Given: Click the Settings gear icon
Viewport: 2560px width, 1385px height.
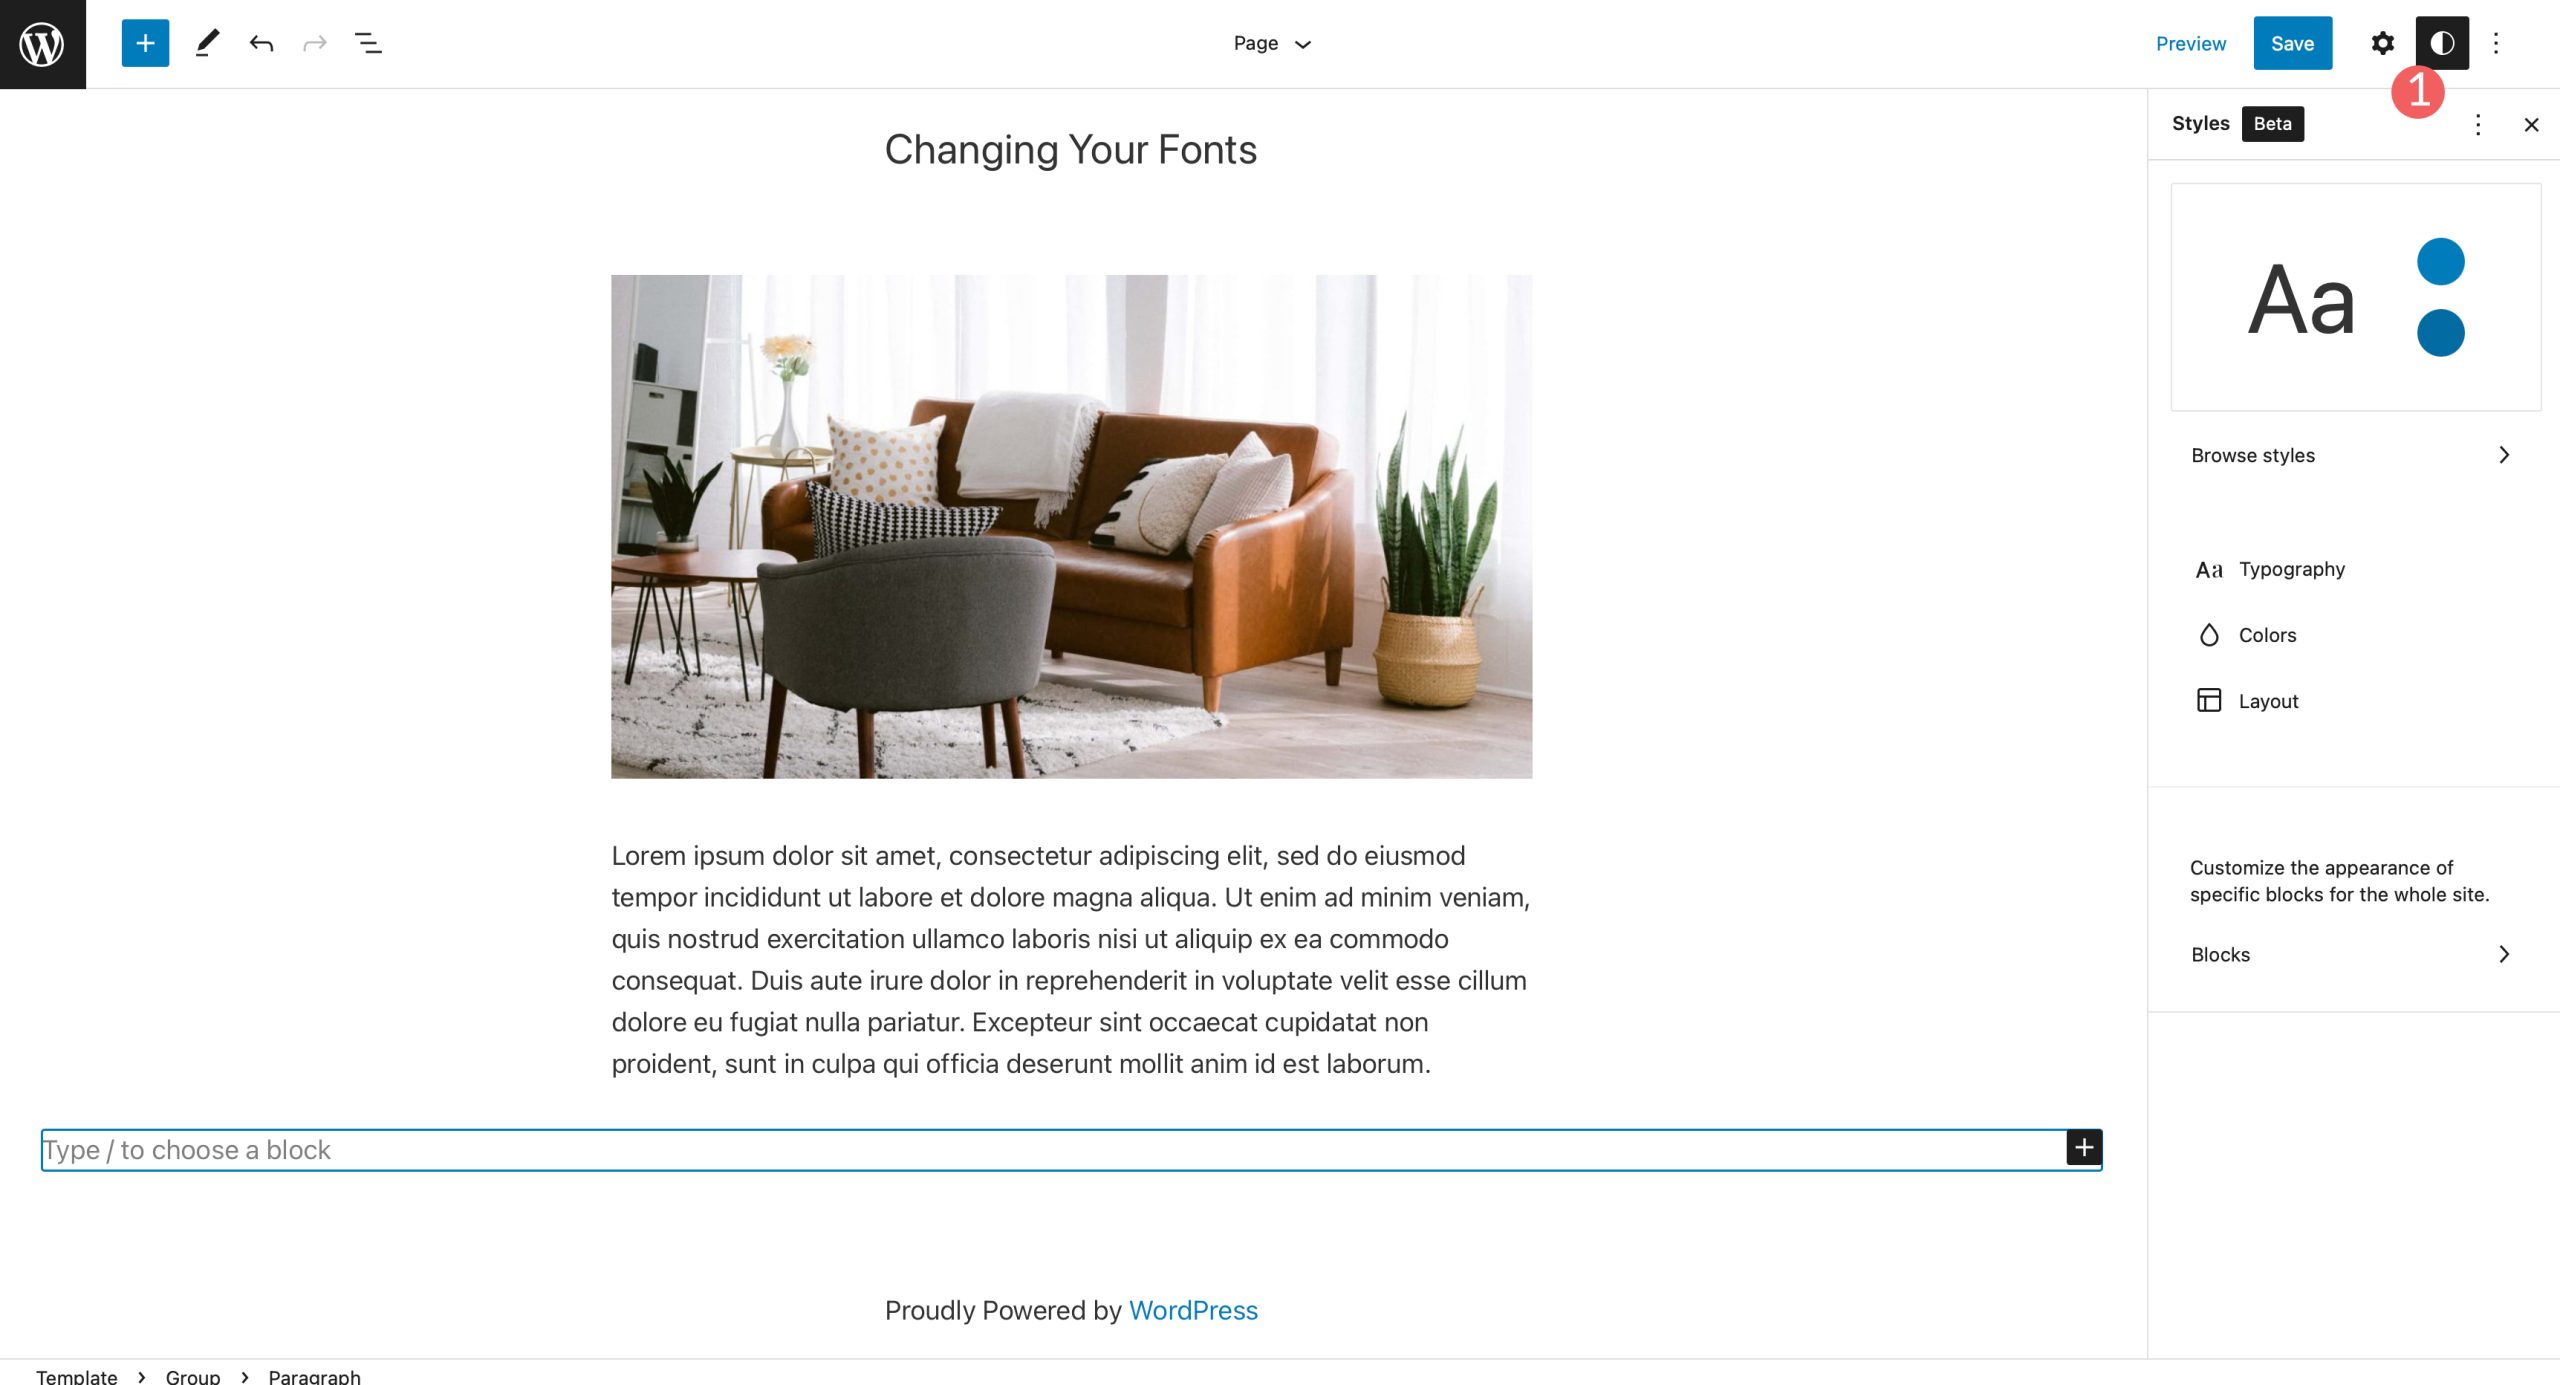Looking at the screenshot, I should 2381,43.
